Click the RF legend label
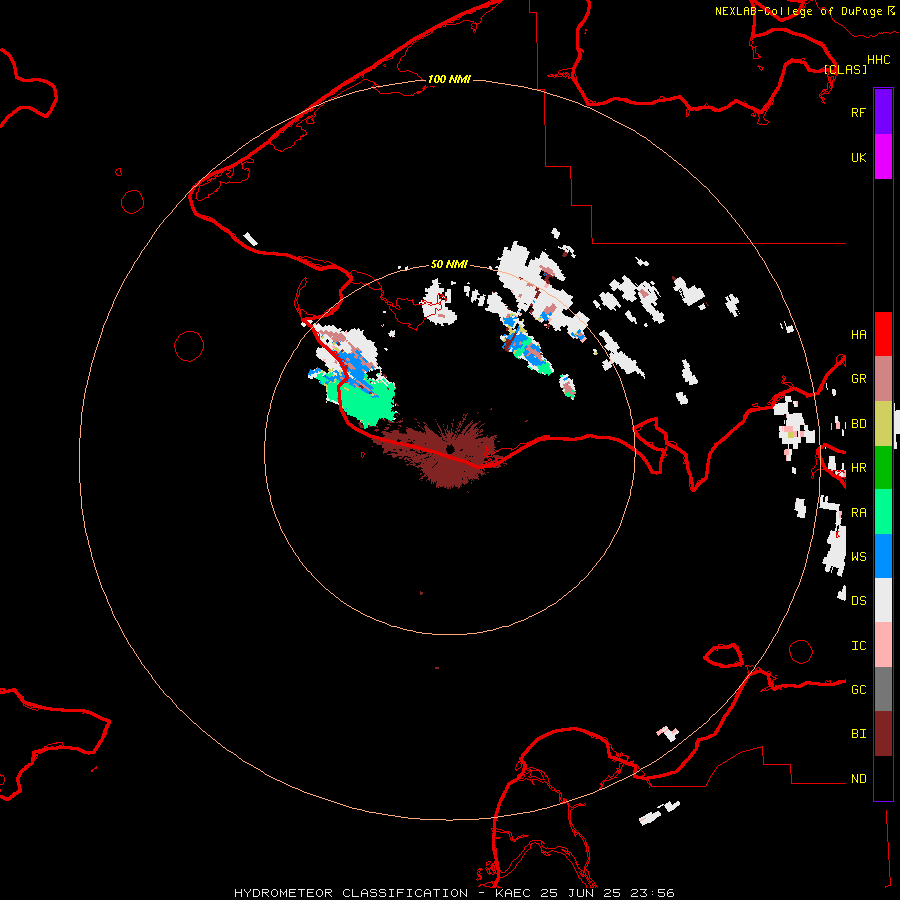900x900 pixels. click(x=858, y=112)
